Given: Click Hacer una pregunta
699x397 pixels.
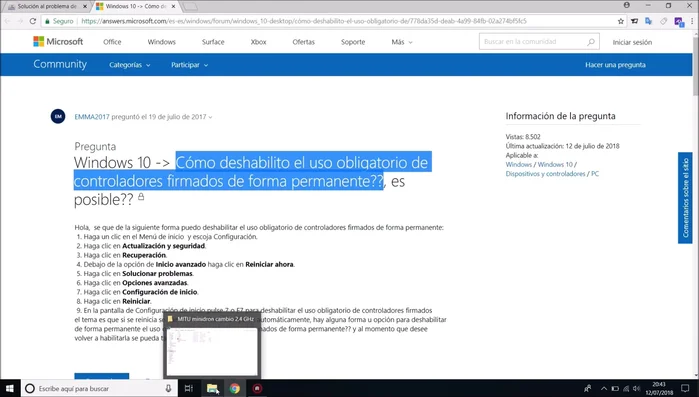Looking at the screenshot, I should (x=615, y=65).
